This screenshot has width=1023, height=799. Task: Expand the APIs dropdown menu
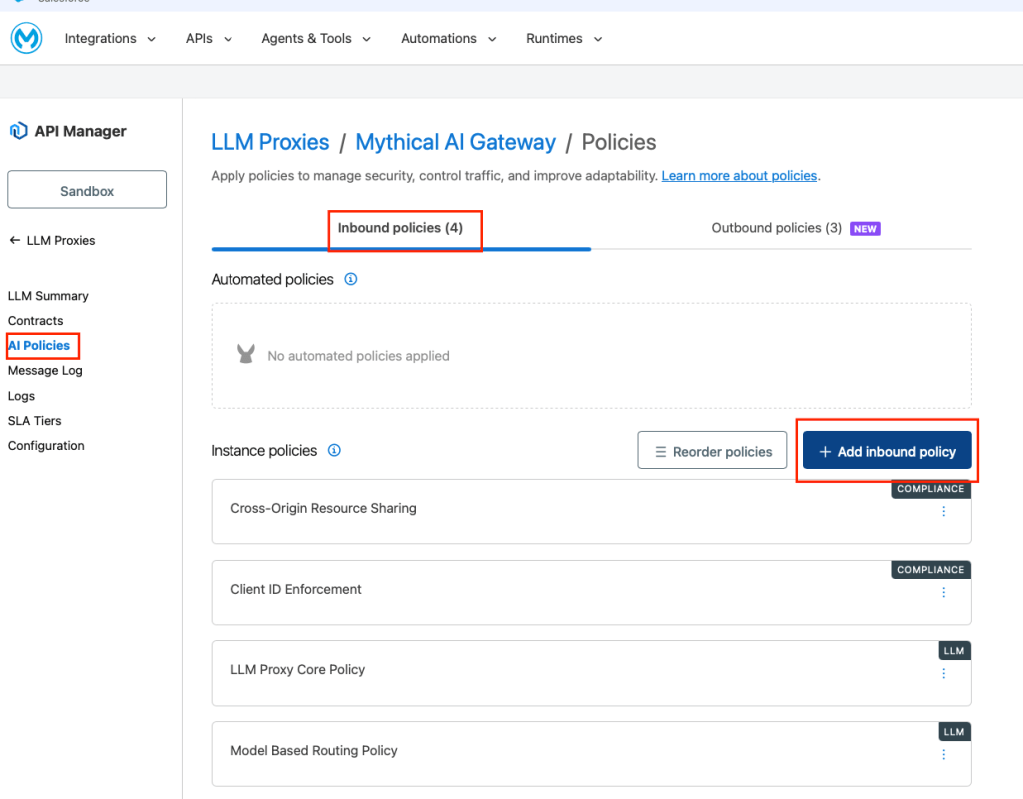point(209,39)
